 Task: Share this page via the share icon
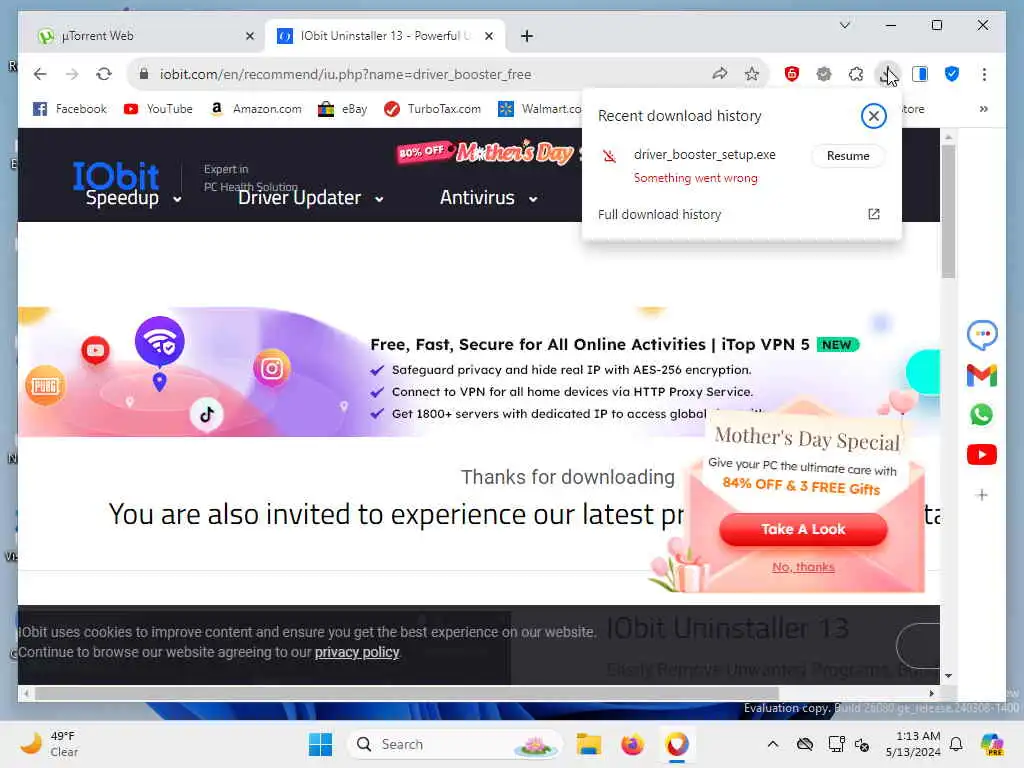point(720,74)
